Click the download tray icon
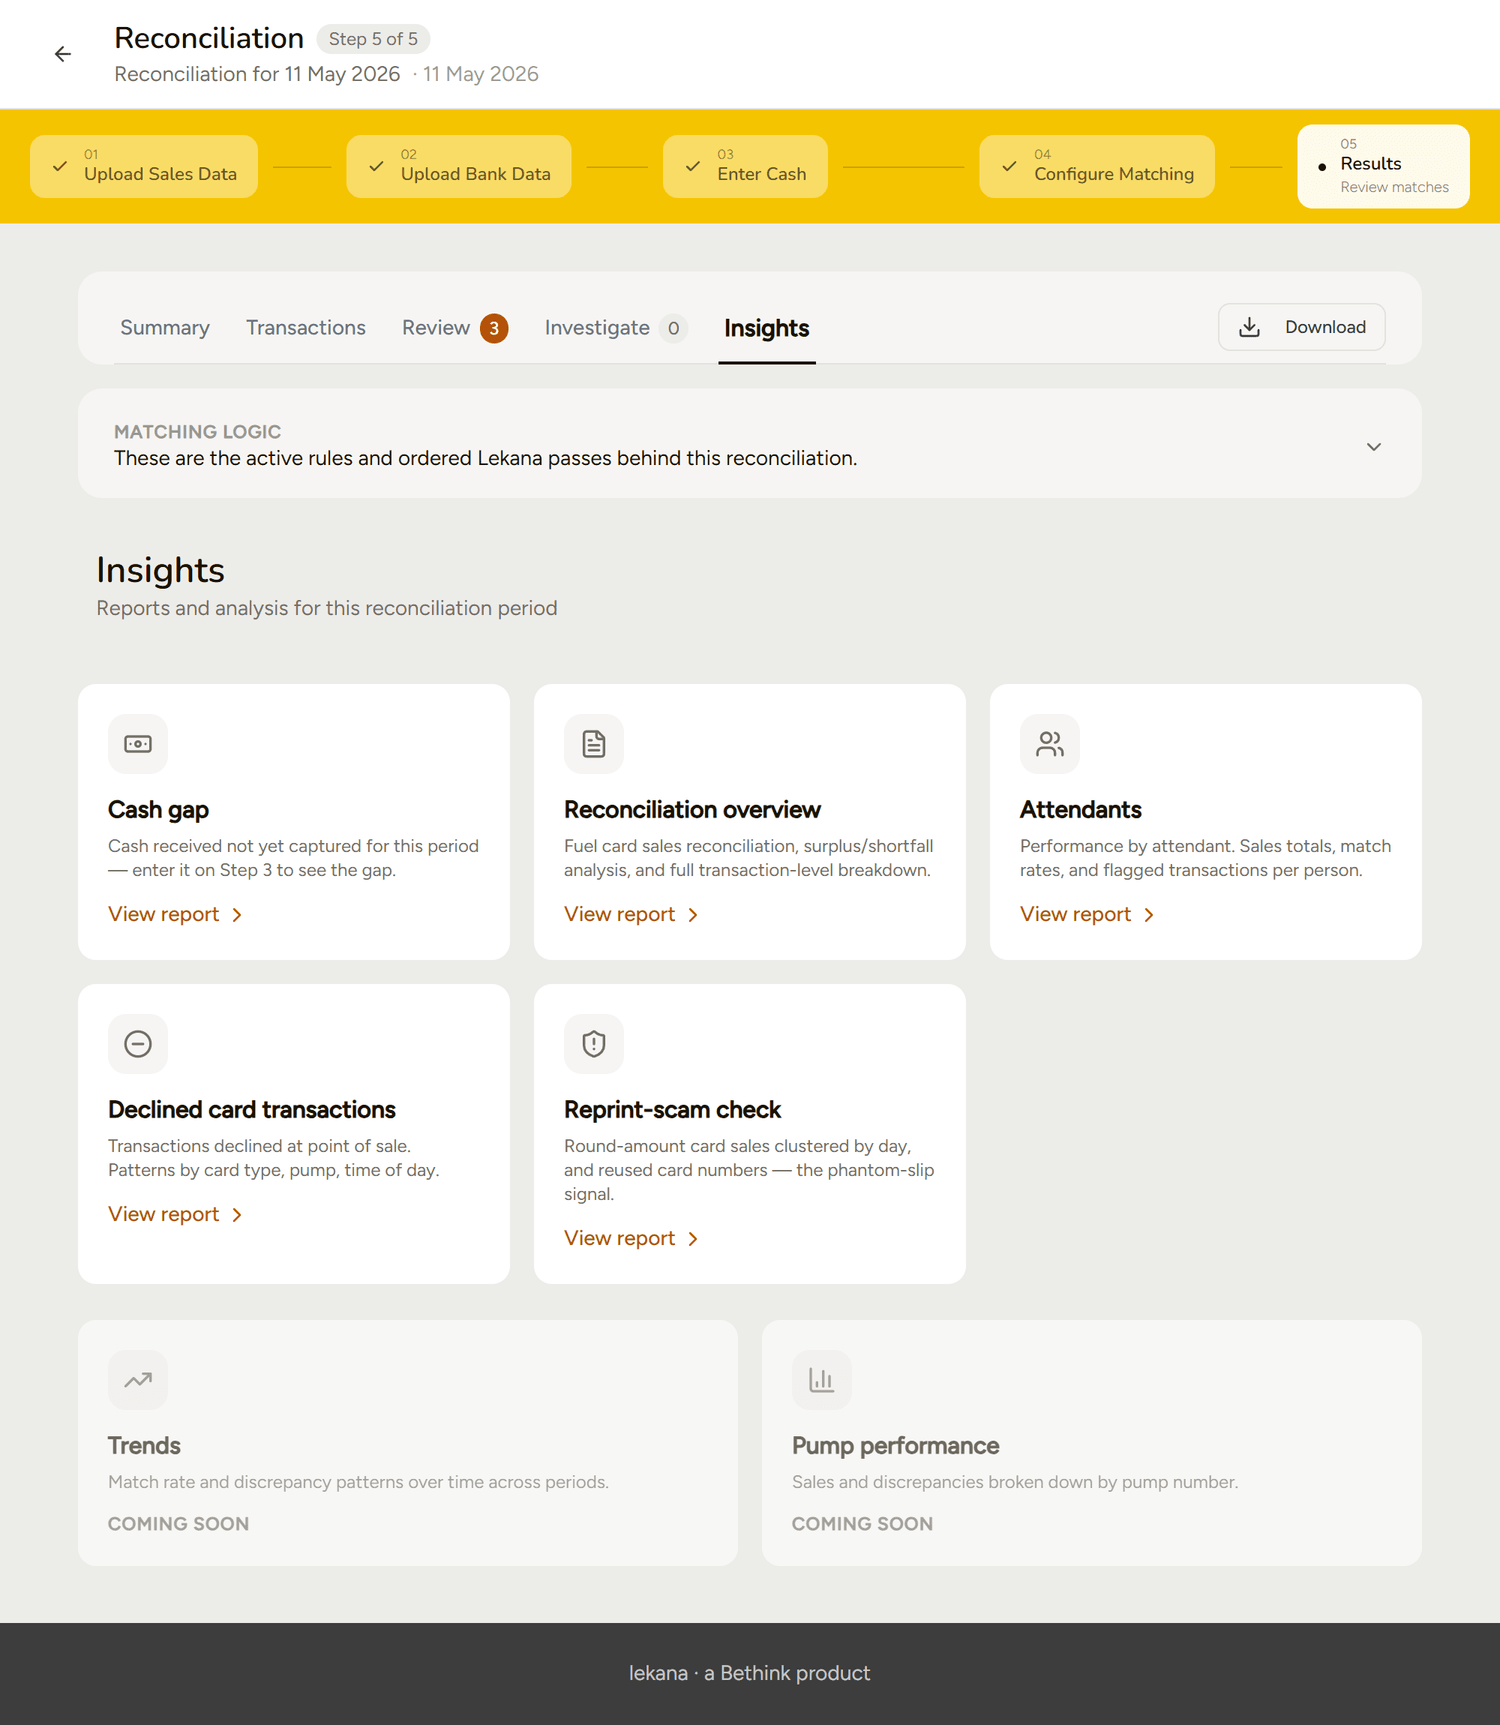The image size is (1500, 1725). click(1250, 327)
